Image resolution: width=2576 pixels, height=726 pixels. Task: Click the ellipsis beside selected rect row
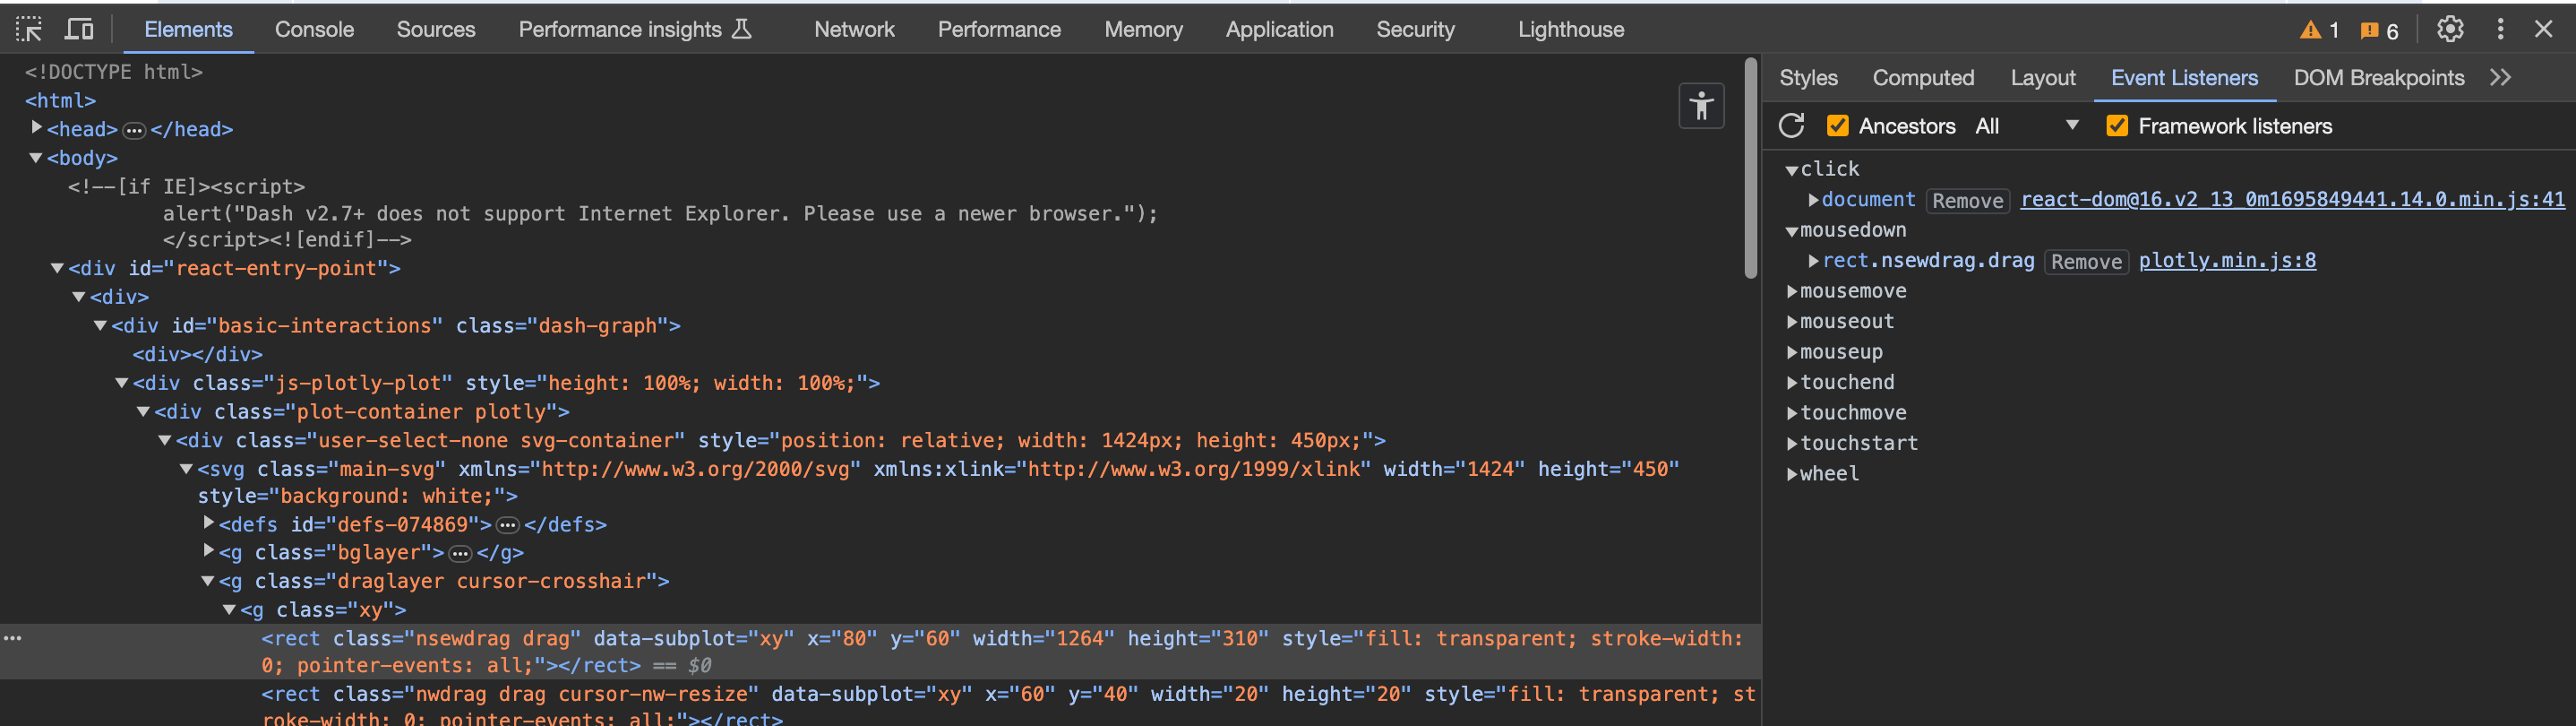point(12,638)
